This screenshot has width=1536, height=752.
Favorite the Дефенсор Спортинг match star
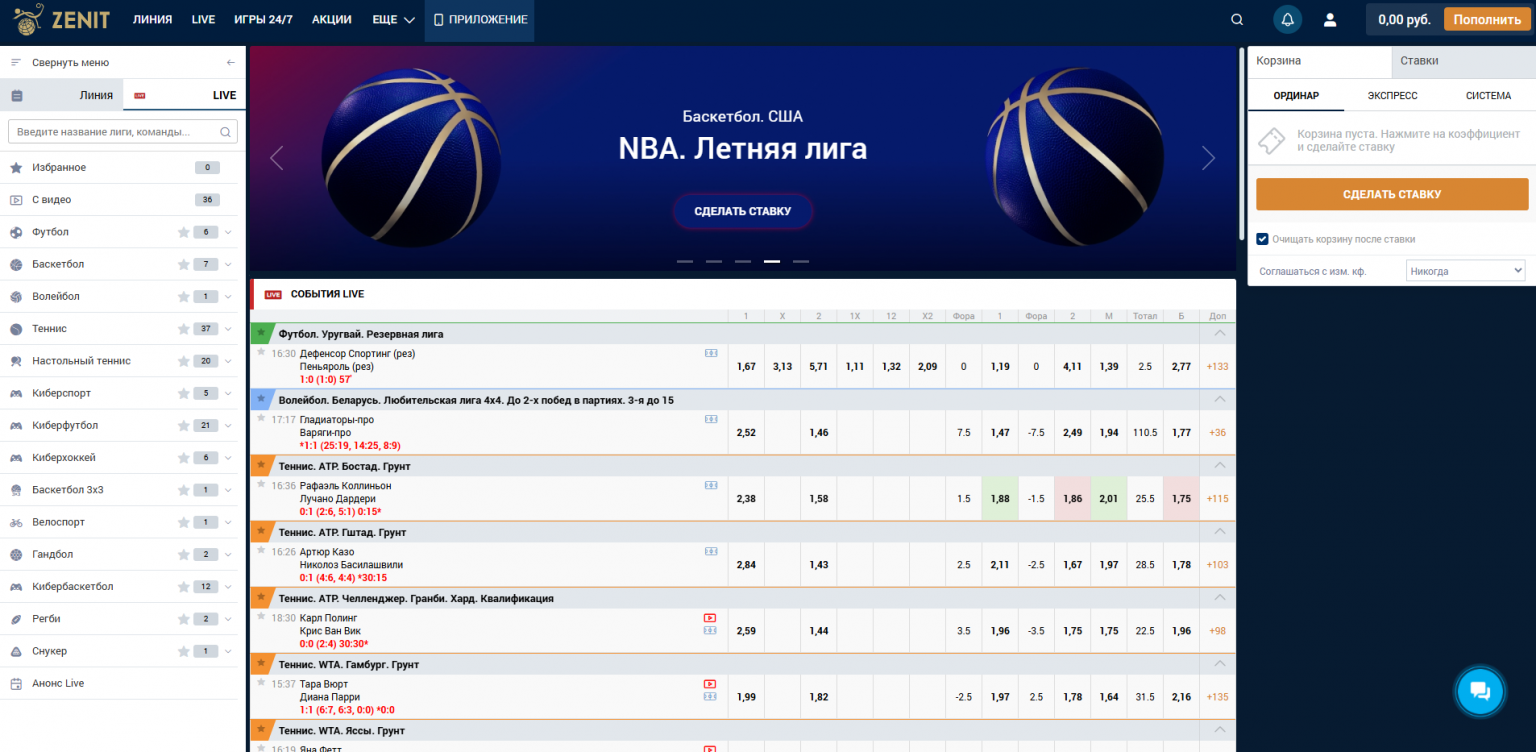click(x=262, y=352)
